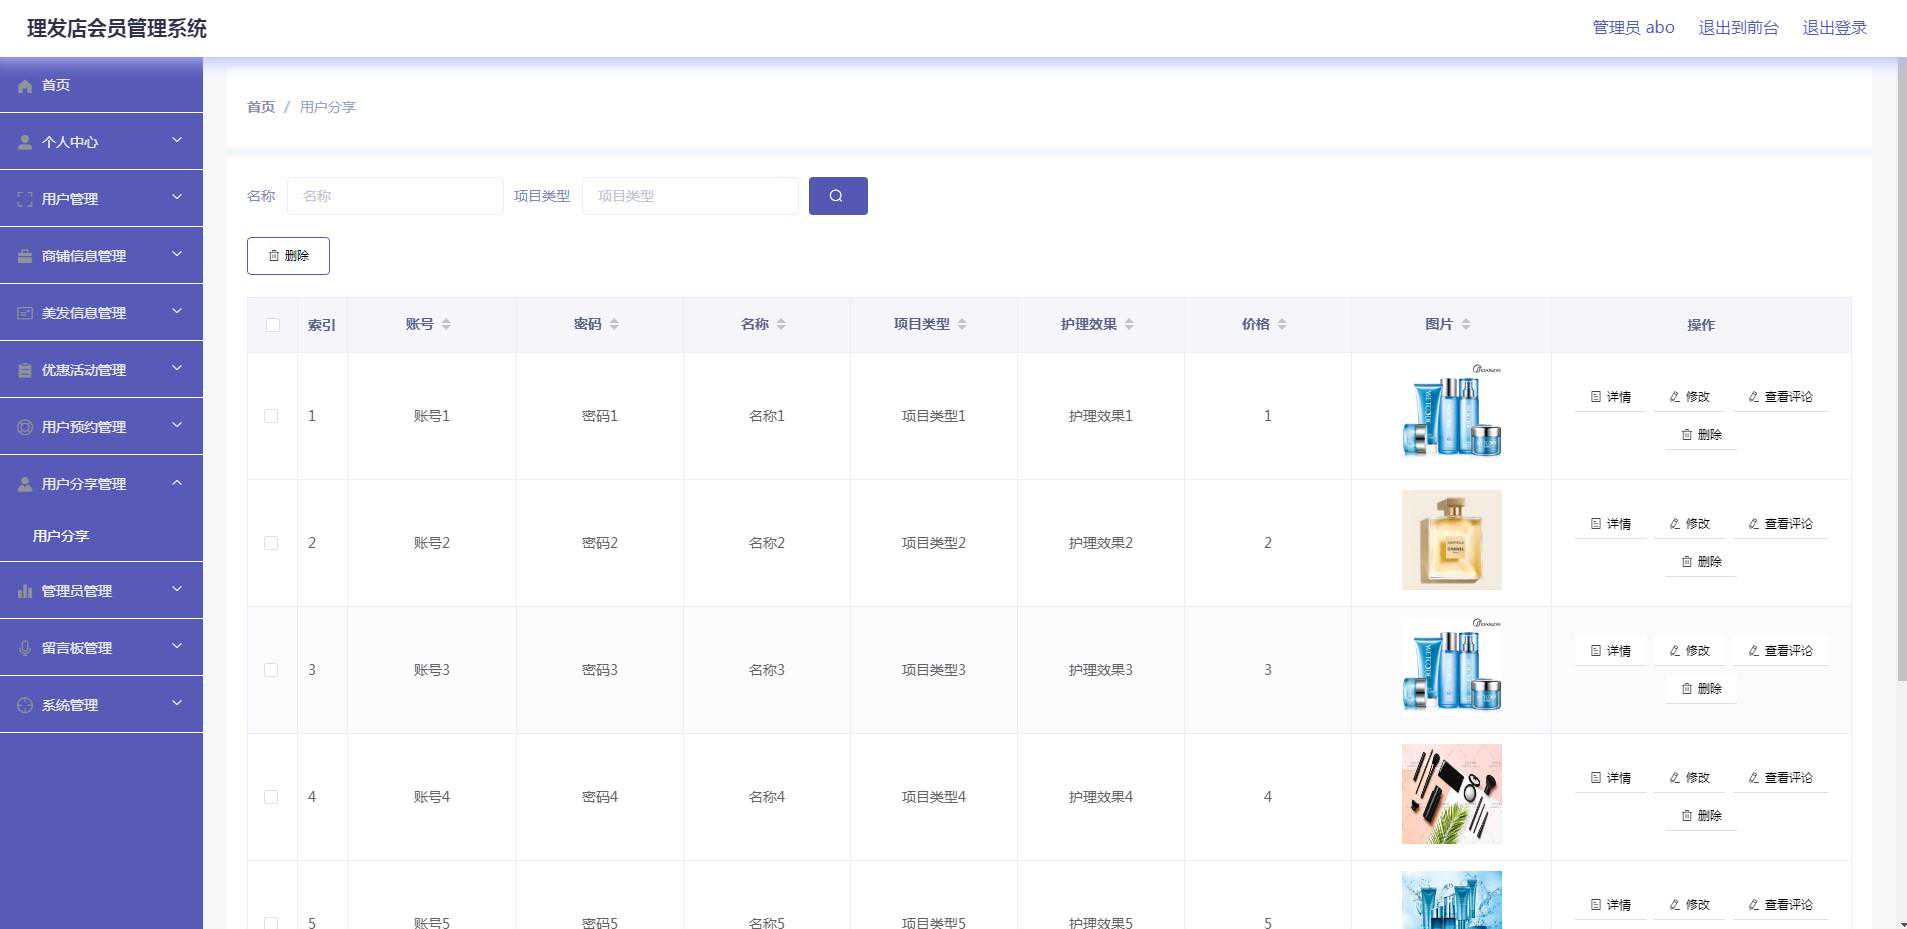Click 查看评论 for row 账号3
The height and width of the screenshot is (929, 1907).
(1780, 651)
